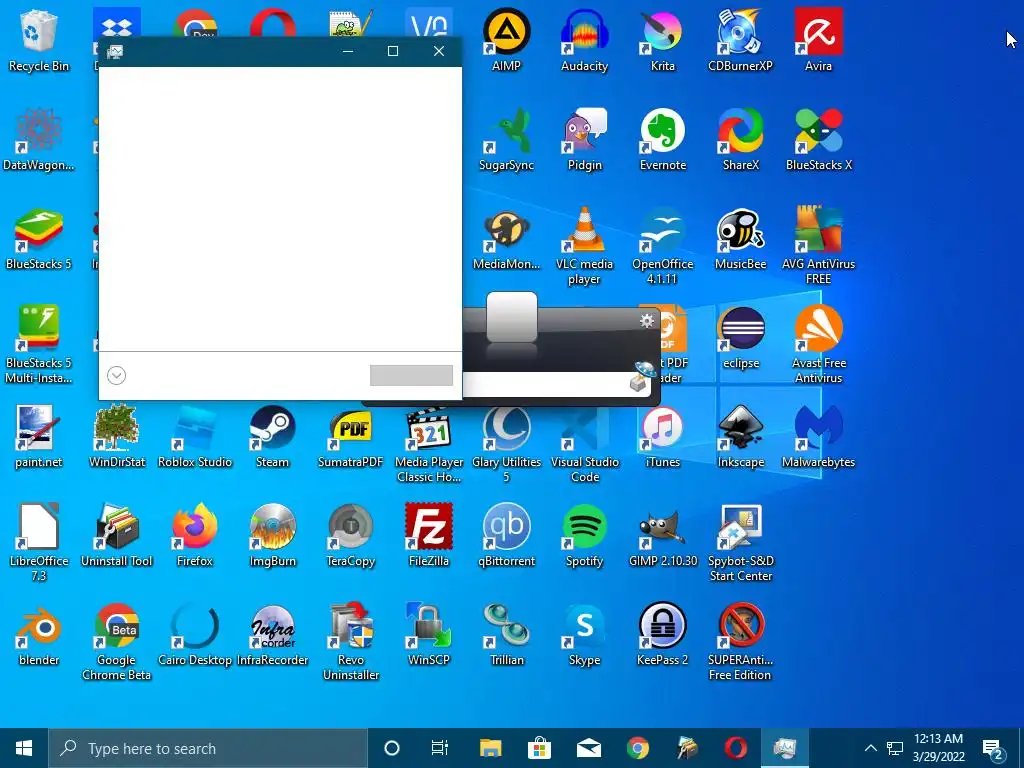The image size is (1024, 768).
Task: Launch Skype desktop icon
Action: tap(584, 635)
